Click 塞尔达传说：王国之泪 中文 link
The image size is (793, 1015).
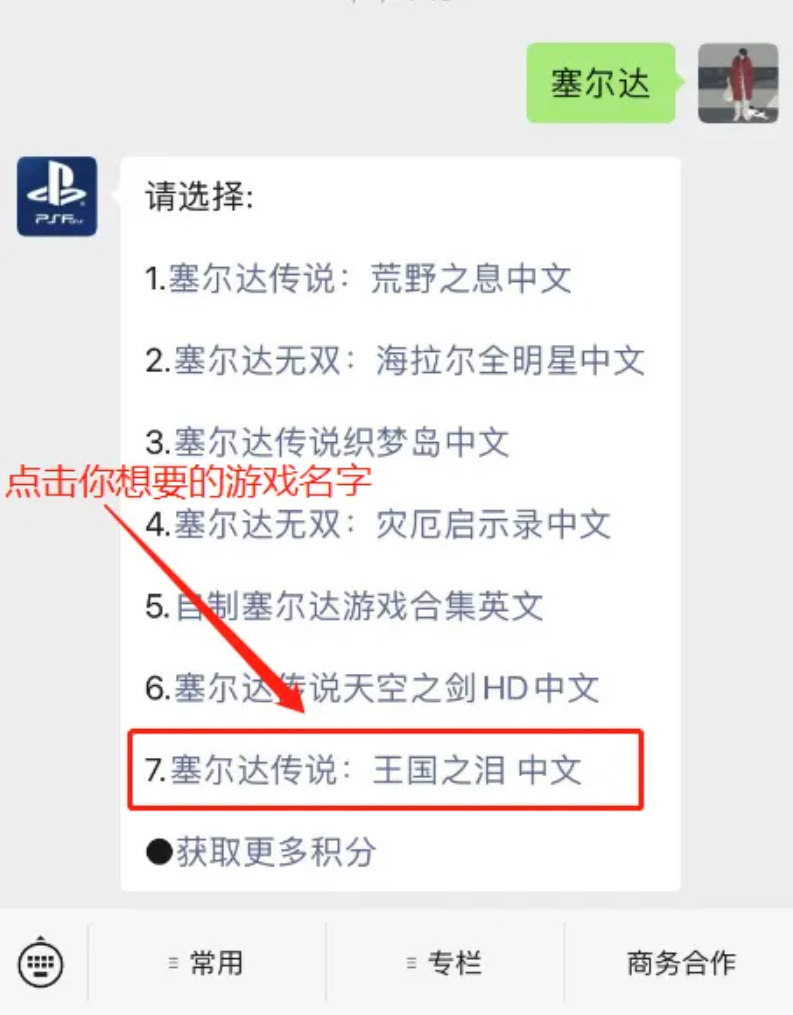click(375, 770)
